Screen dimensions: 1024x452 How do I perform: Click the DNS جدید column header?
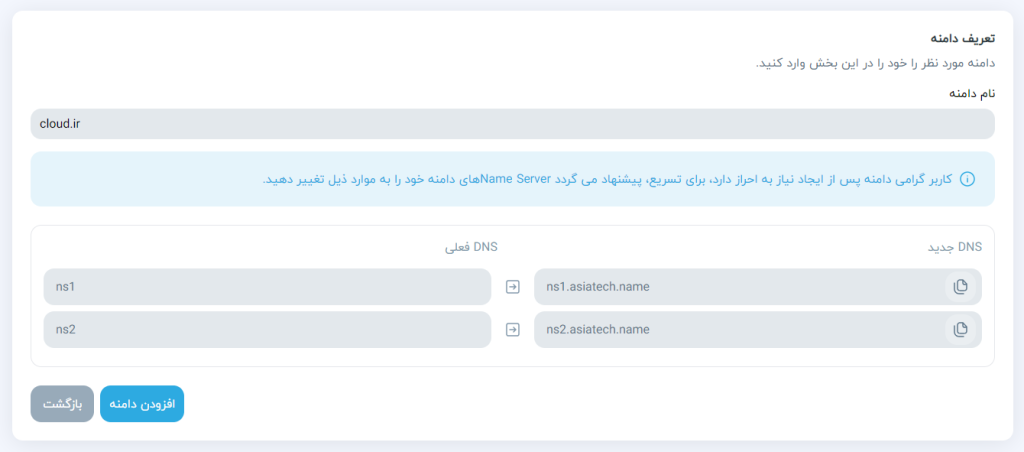956,246
